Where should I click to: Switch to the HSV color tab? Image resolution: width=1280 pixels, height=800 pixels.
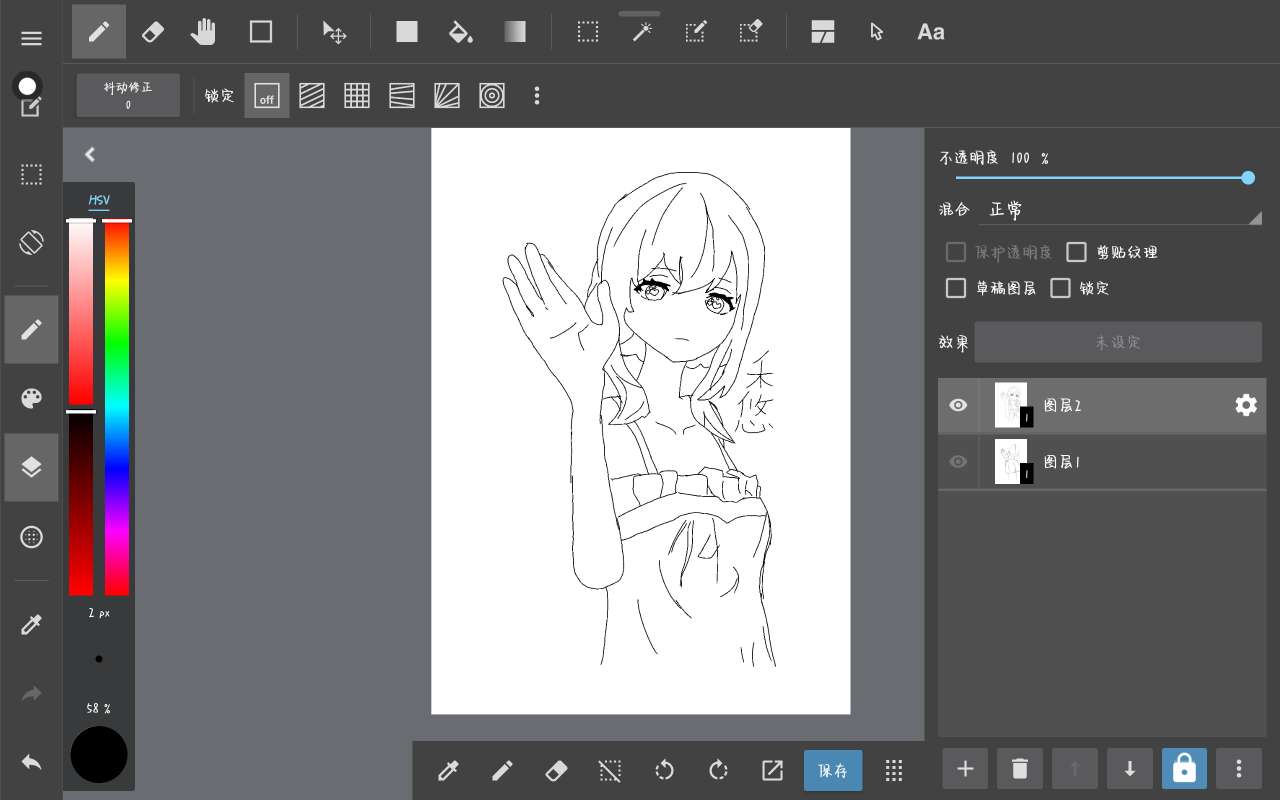(99, 200)
